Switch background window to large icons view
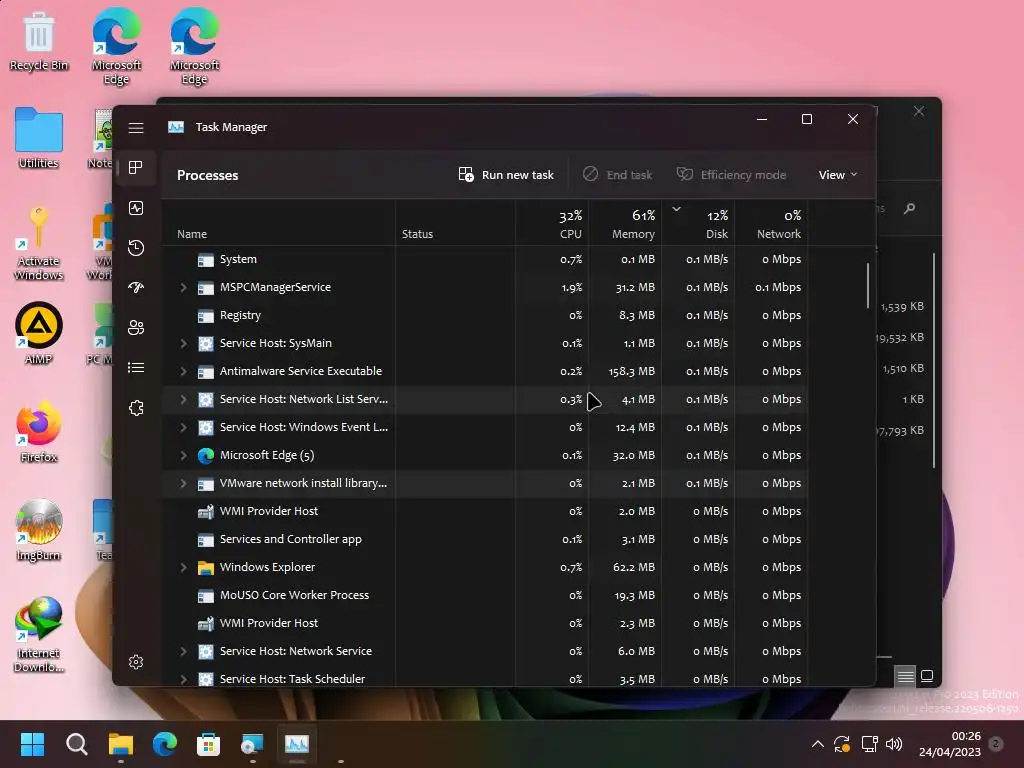Viewport: 1024px width, 768px height. coord(927,676)
